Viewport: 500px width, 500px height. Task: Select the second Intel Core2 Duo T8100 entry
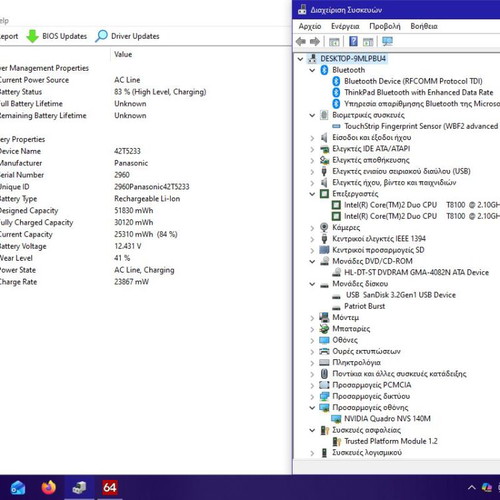tap(422, 216)
